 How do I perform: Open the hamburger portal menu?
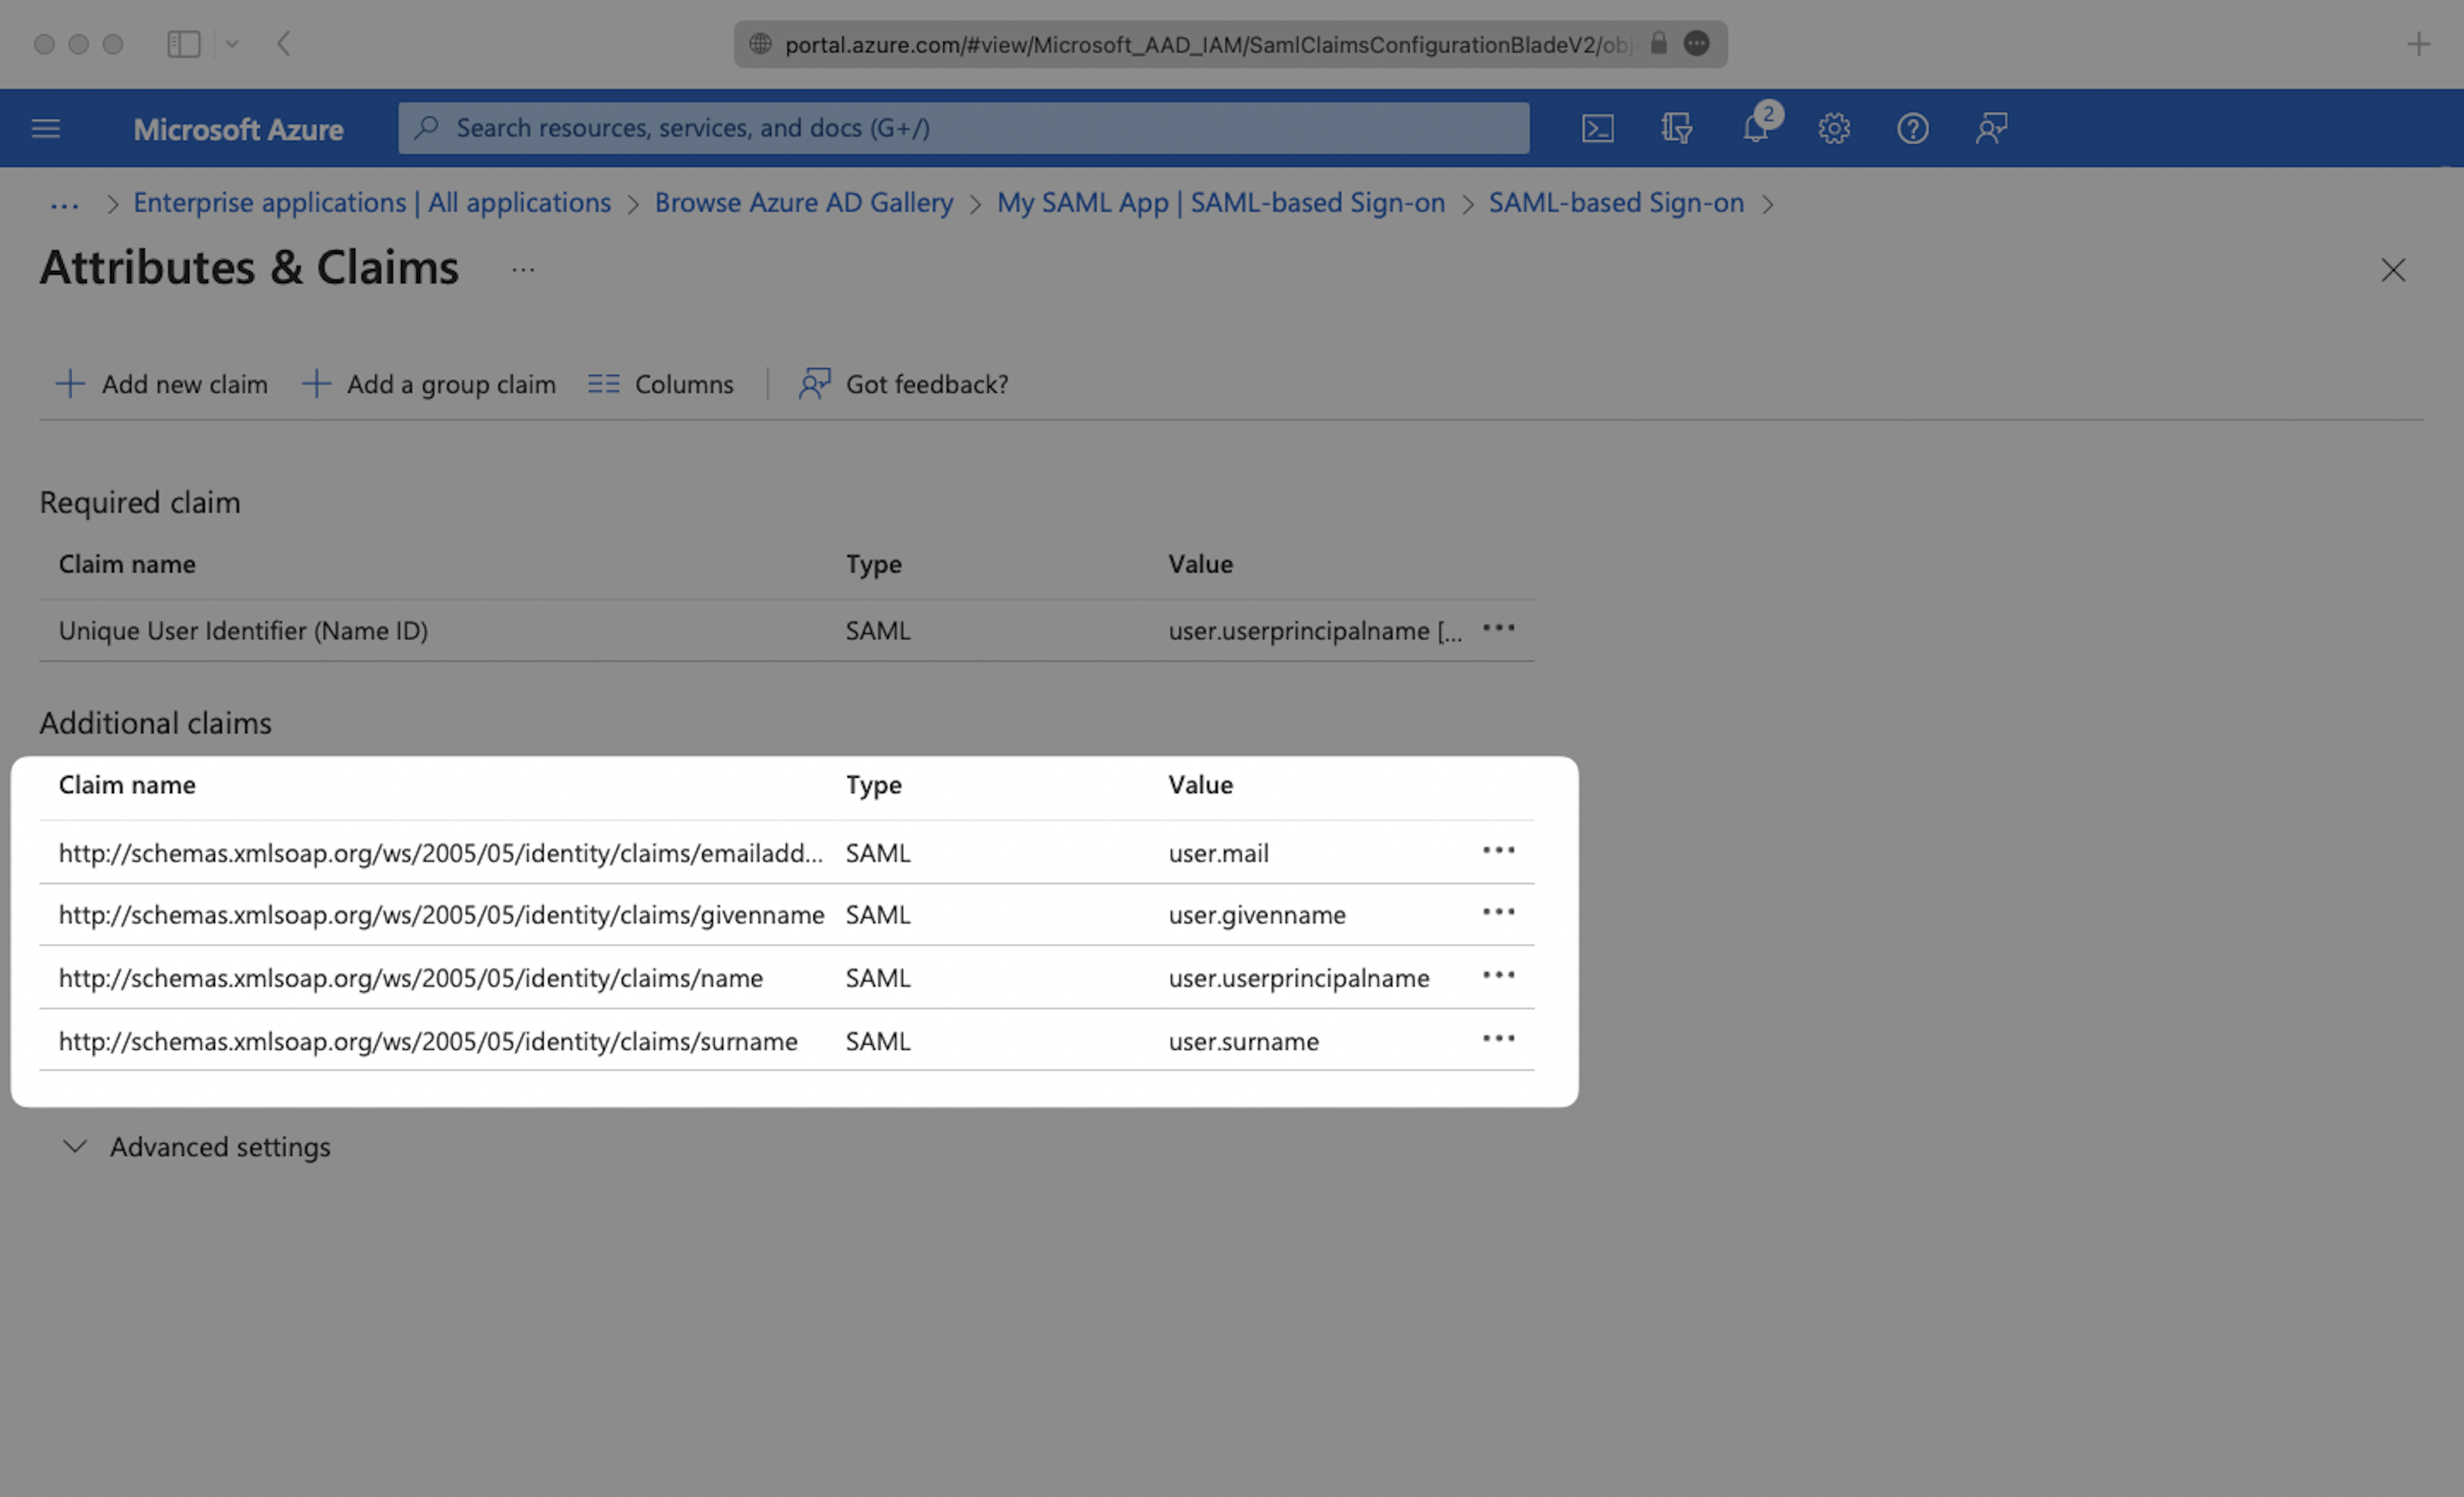pos(46,129)
